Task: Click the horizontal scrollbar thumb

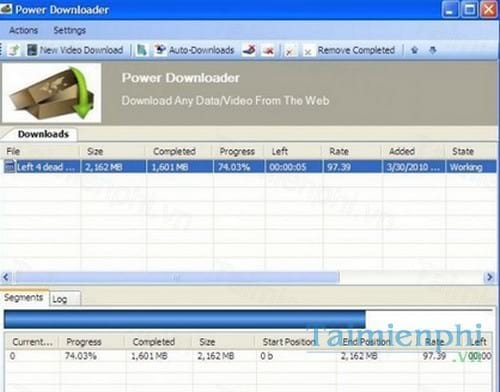Action: 177,277
